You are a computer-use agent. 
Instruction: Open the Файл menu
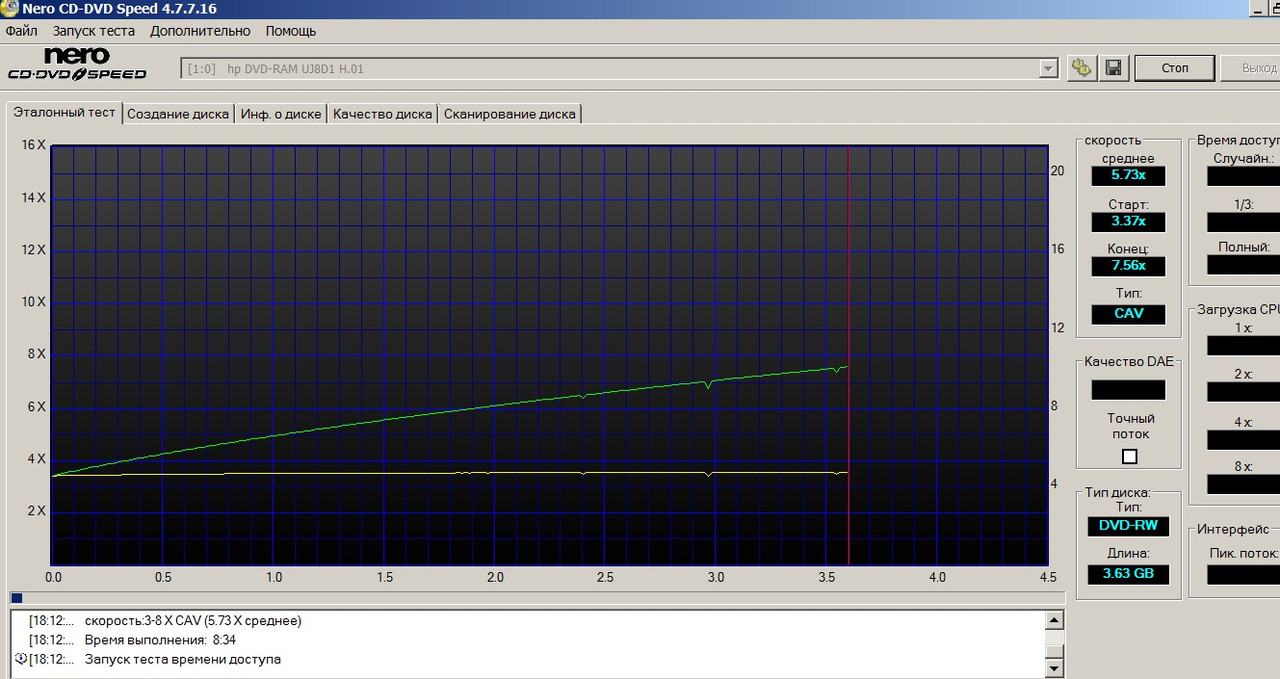click(21, 31)
